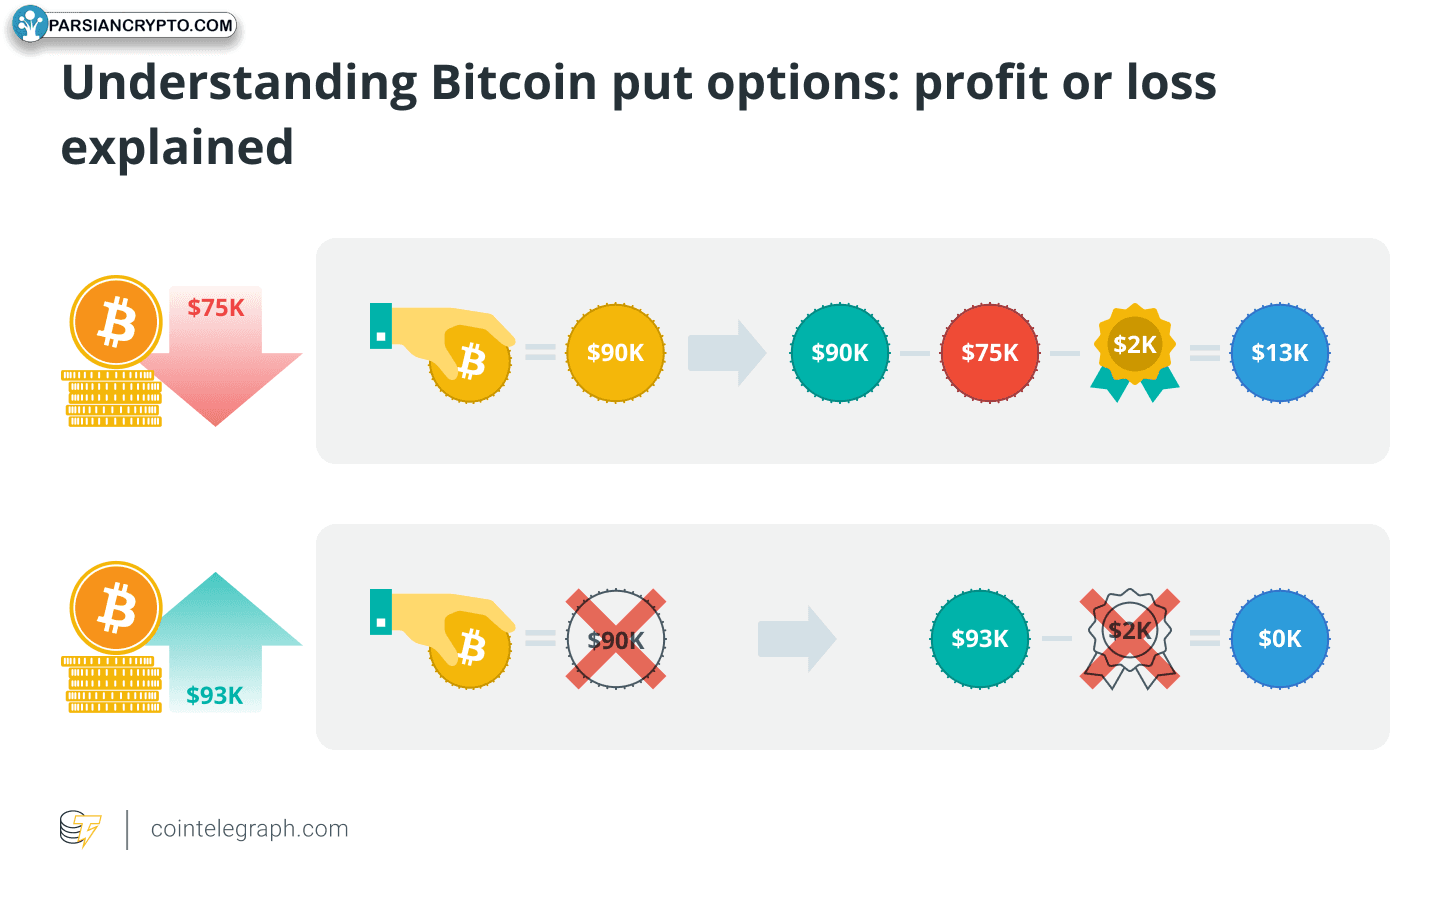Click the yellow $90K coin in top row
1450x910 pixels.
tap(616, 353)
